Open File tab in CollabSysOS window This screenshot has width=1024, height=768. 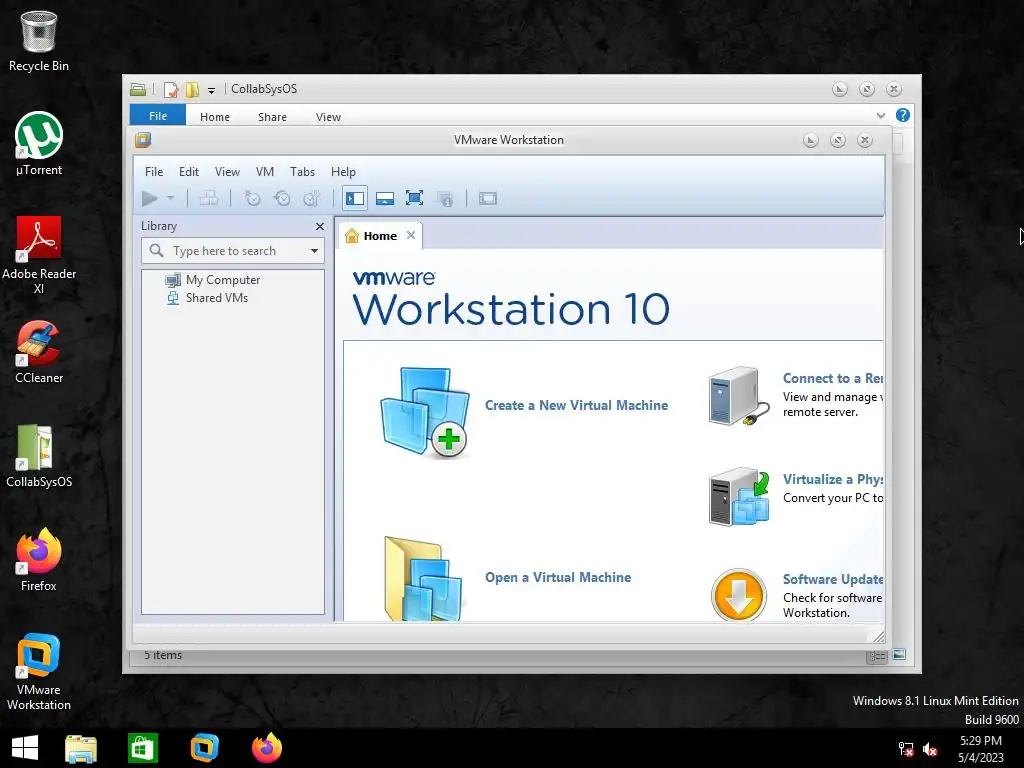pos(158,116)
